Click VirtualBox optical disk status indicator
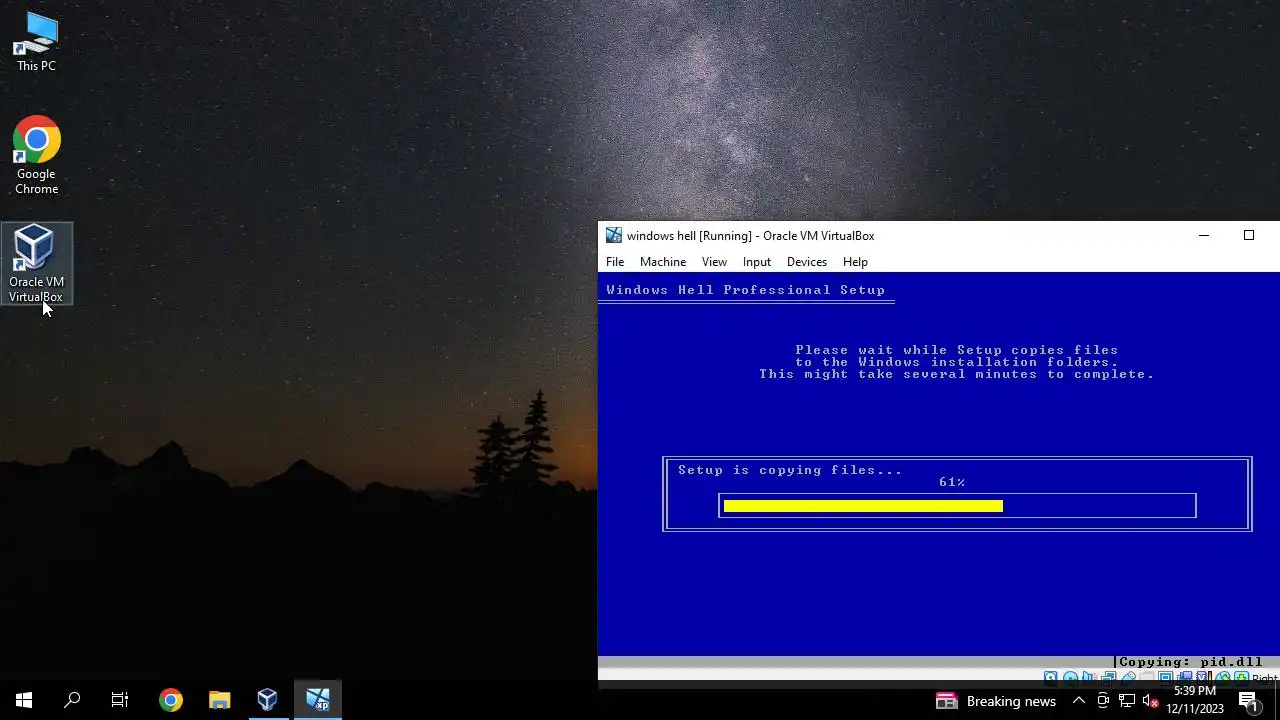 [1070, 676]
